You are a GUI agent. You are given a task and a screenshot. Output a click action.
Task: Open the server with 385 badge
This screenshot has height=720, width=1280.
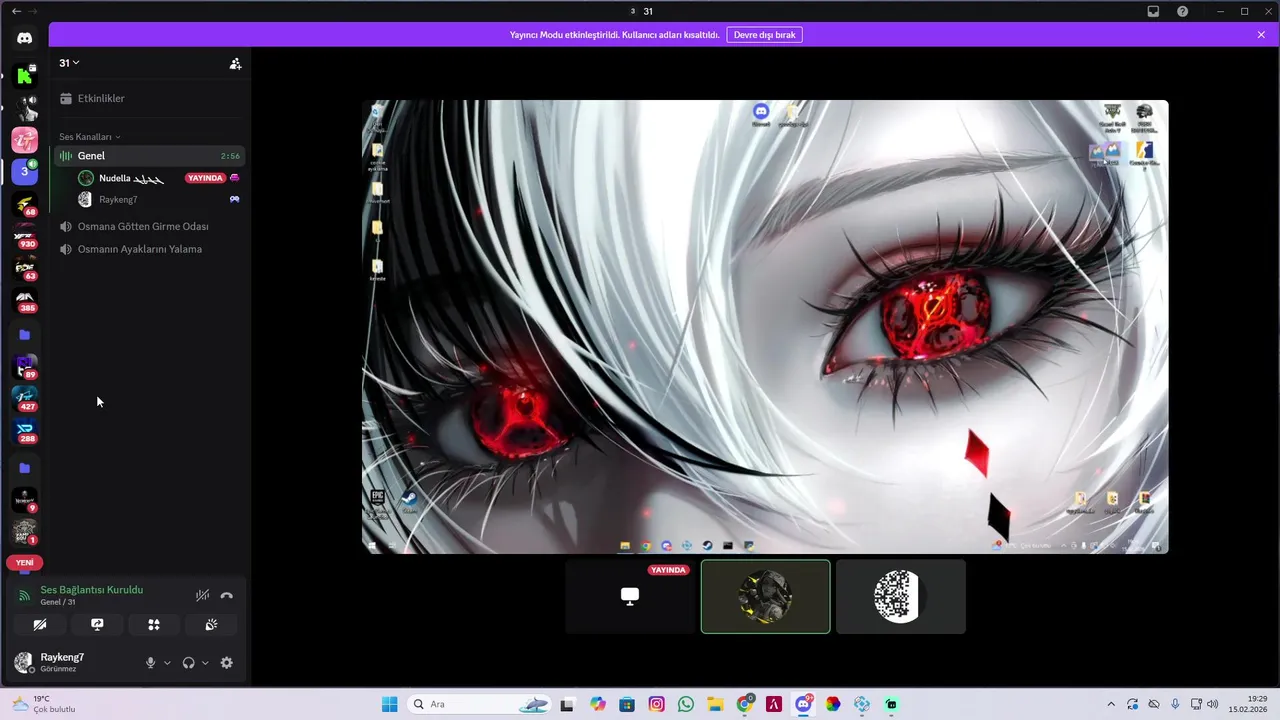pyautogui.click(x=25, y=301)
